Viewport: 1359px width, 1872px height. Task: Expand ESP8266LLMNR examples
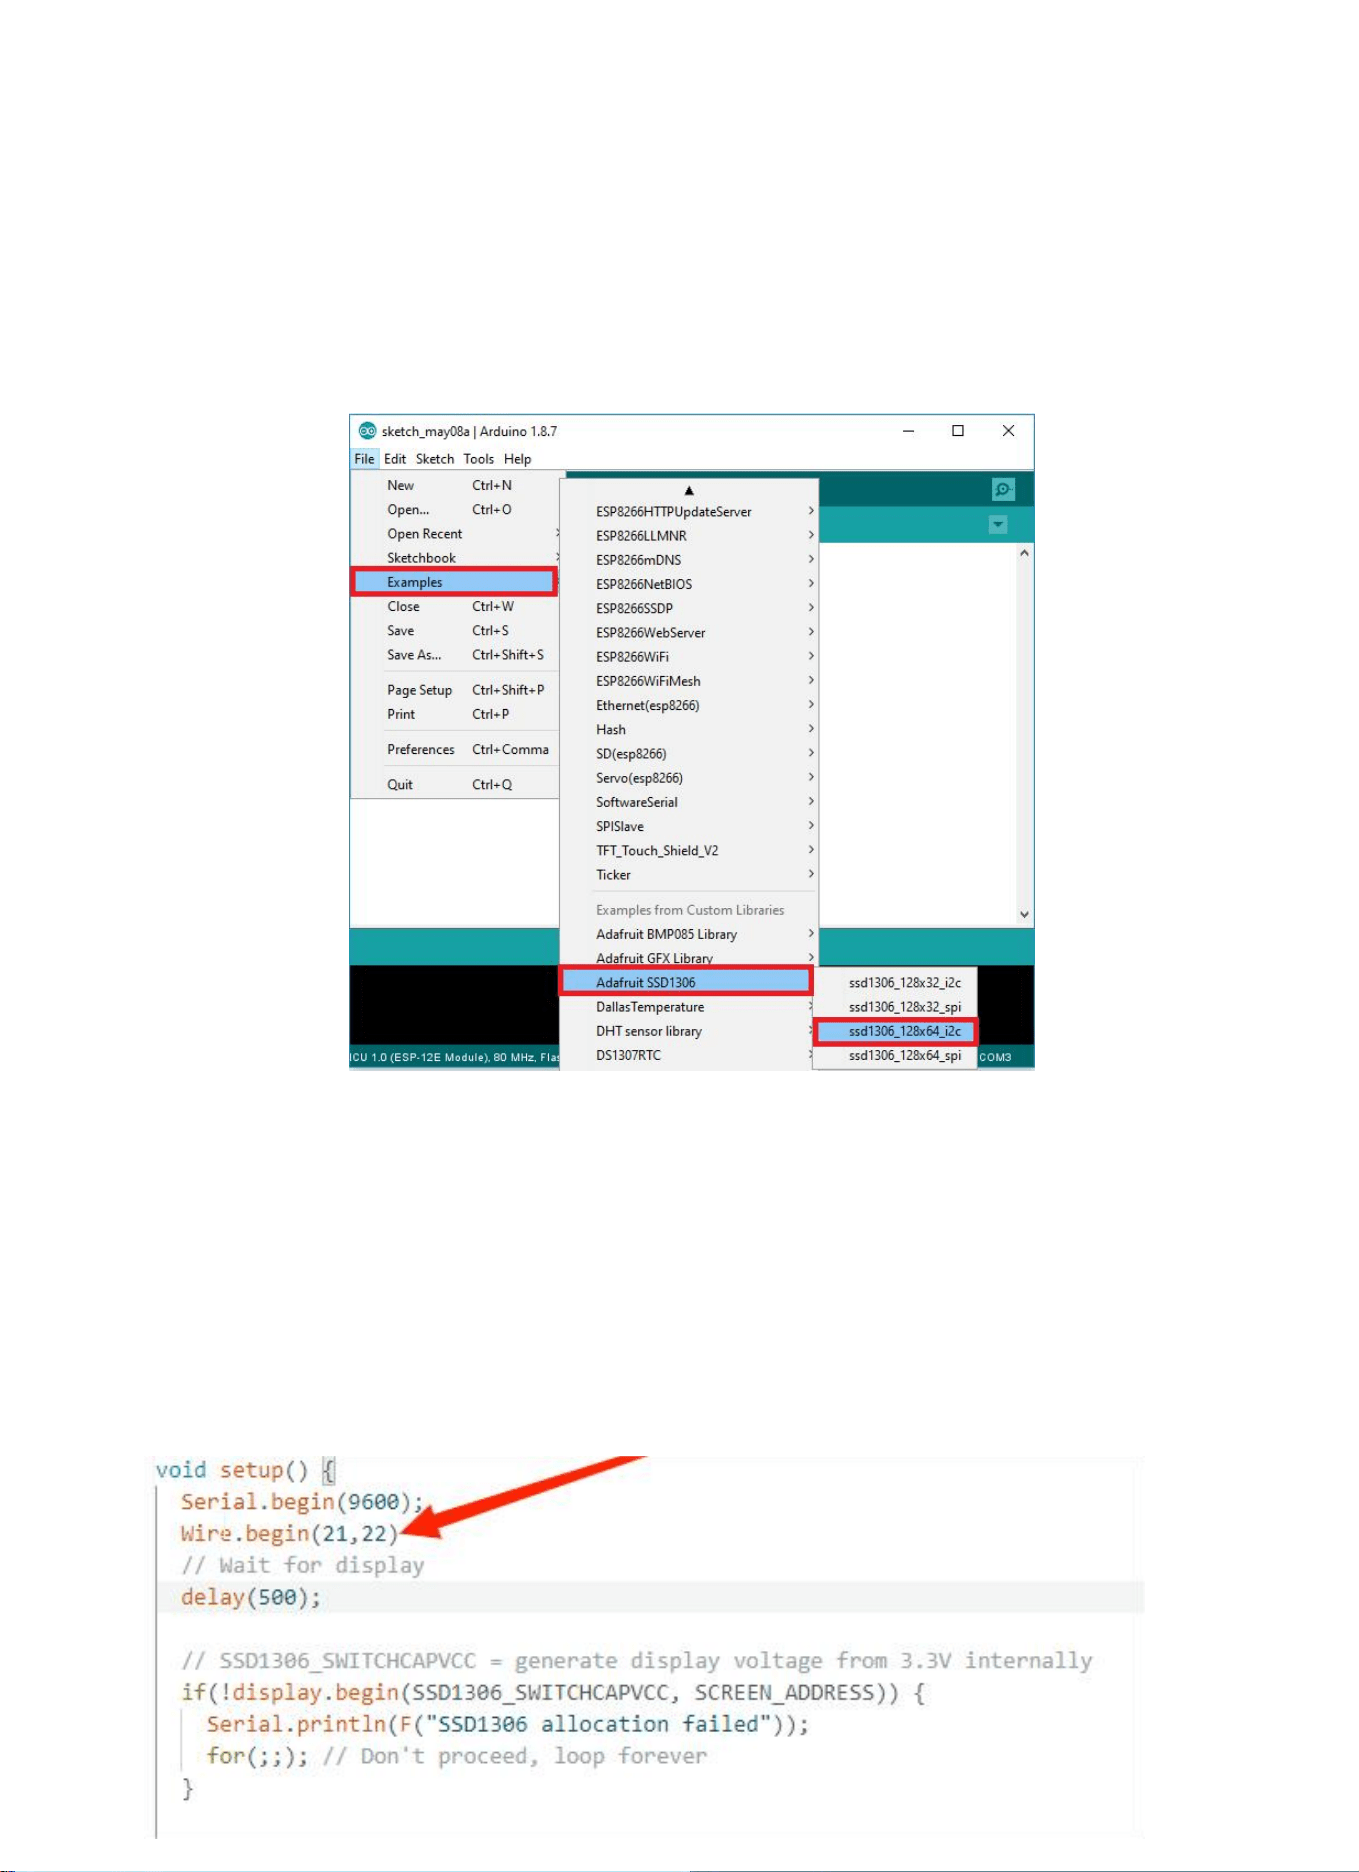689,536
